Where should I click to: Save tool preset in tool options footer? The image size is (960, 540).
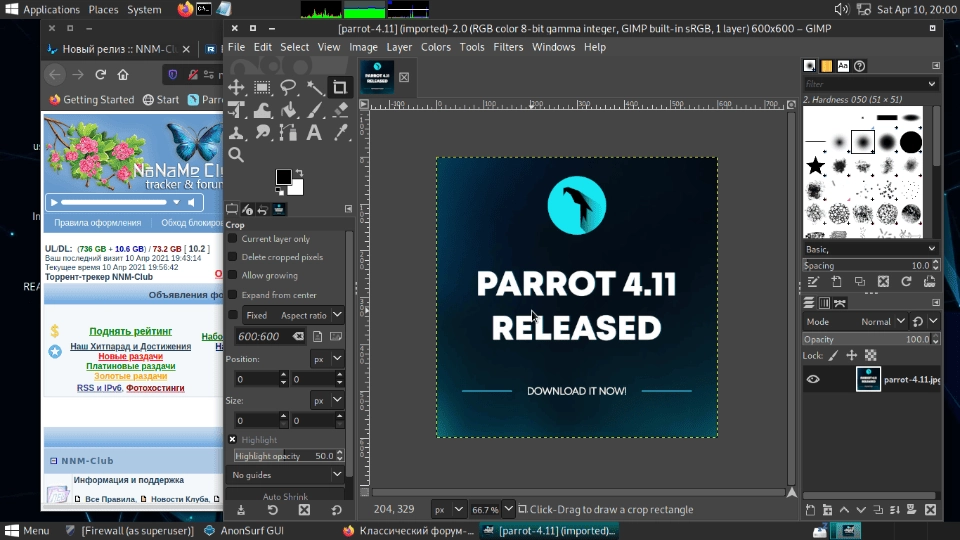tap(241, 510)
